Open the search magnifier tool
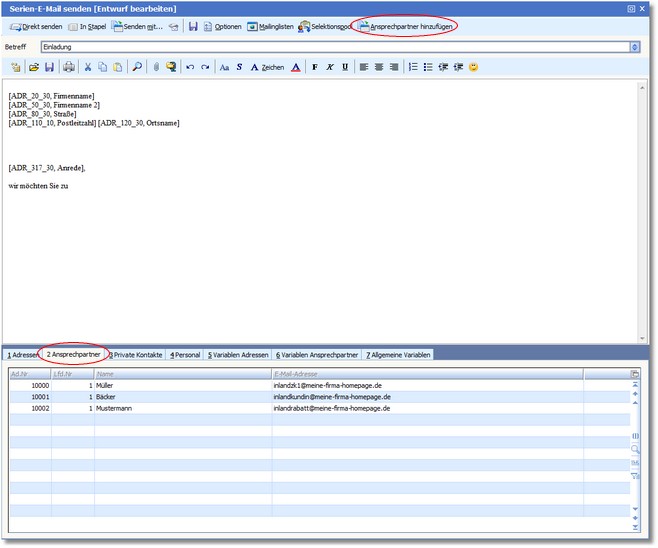The height and width of the screenshot is (548, 658). 137,67
